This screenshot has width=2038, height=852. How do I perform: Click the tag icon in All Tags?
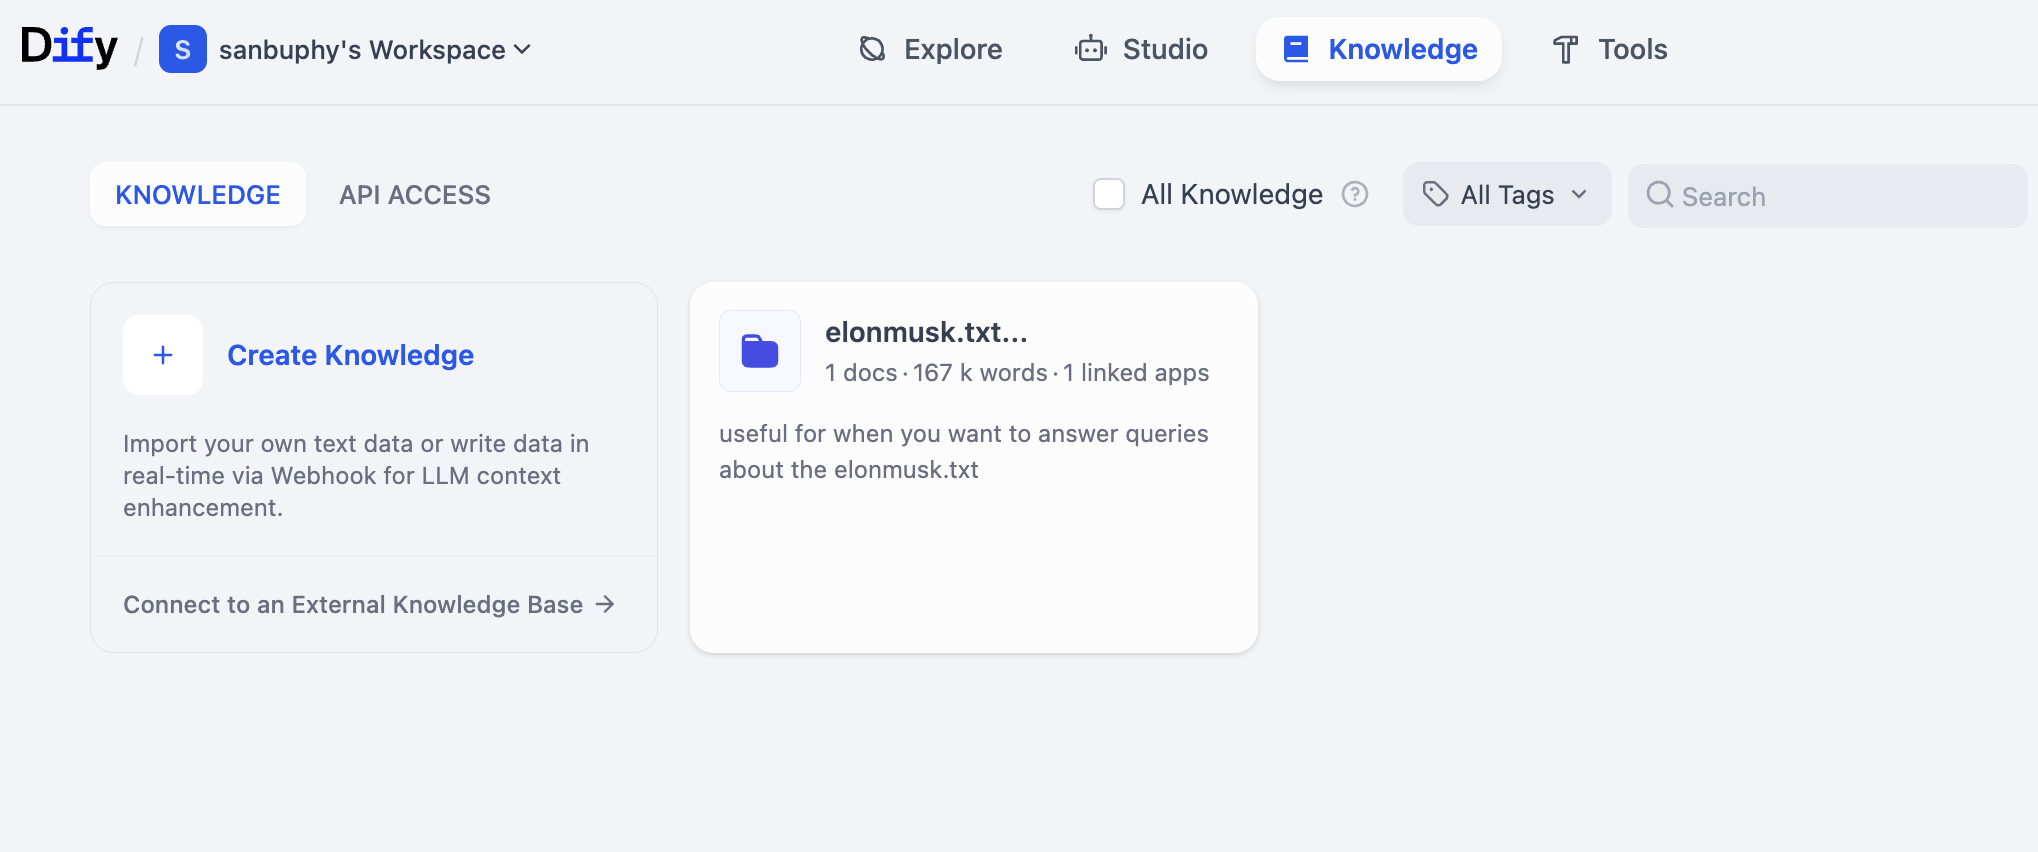[1435, 194]
